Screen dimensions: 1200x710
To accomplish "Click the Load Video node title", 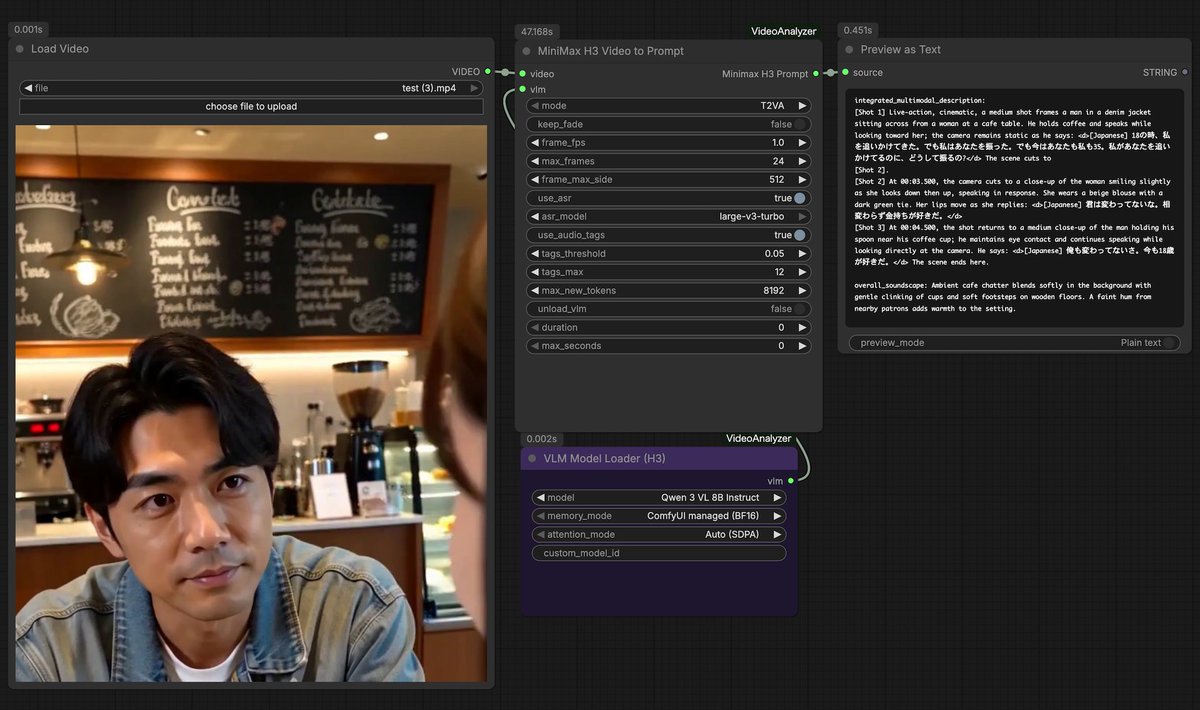I will pos(60,49).
